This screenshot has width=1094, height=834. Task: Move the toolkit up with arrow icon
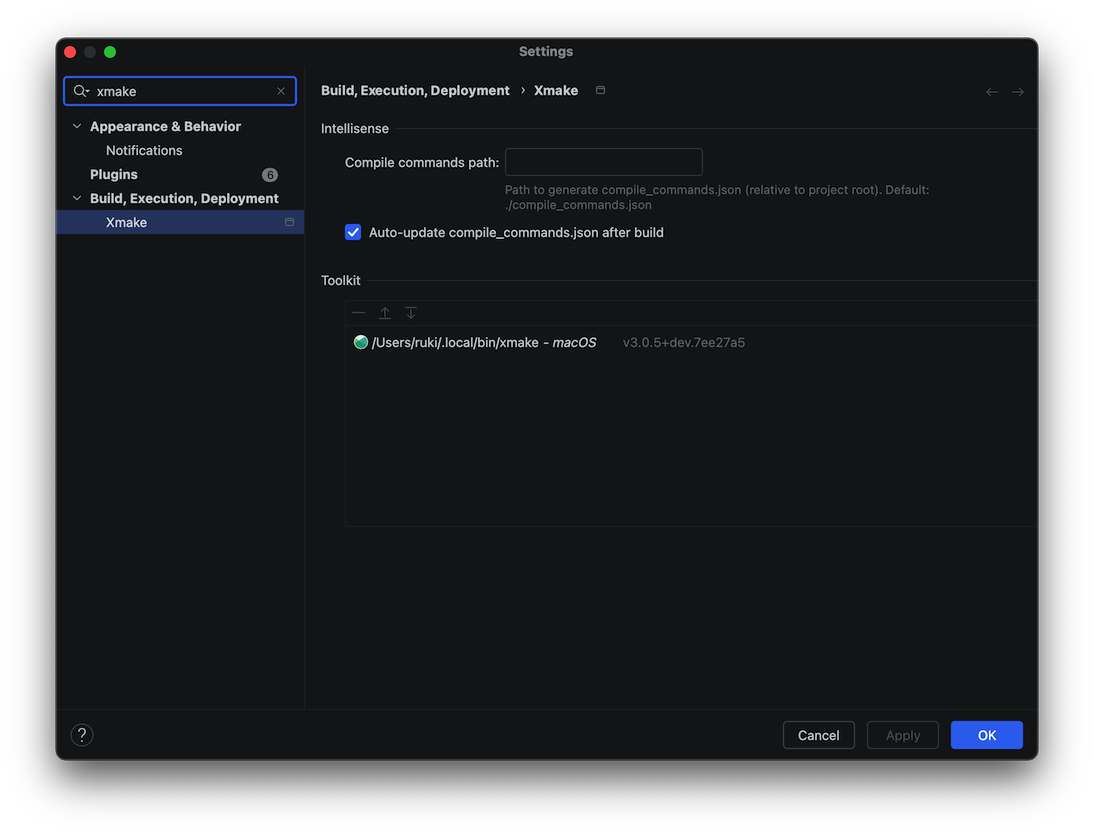(385, 313)
